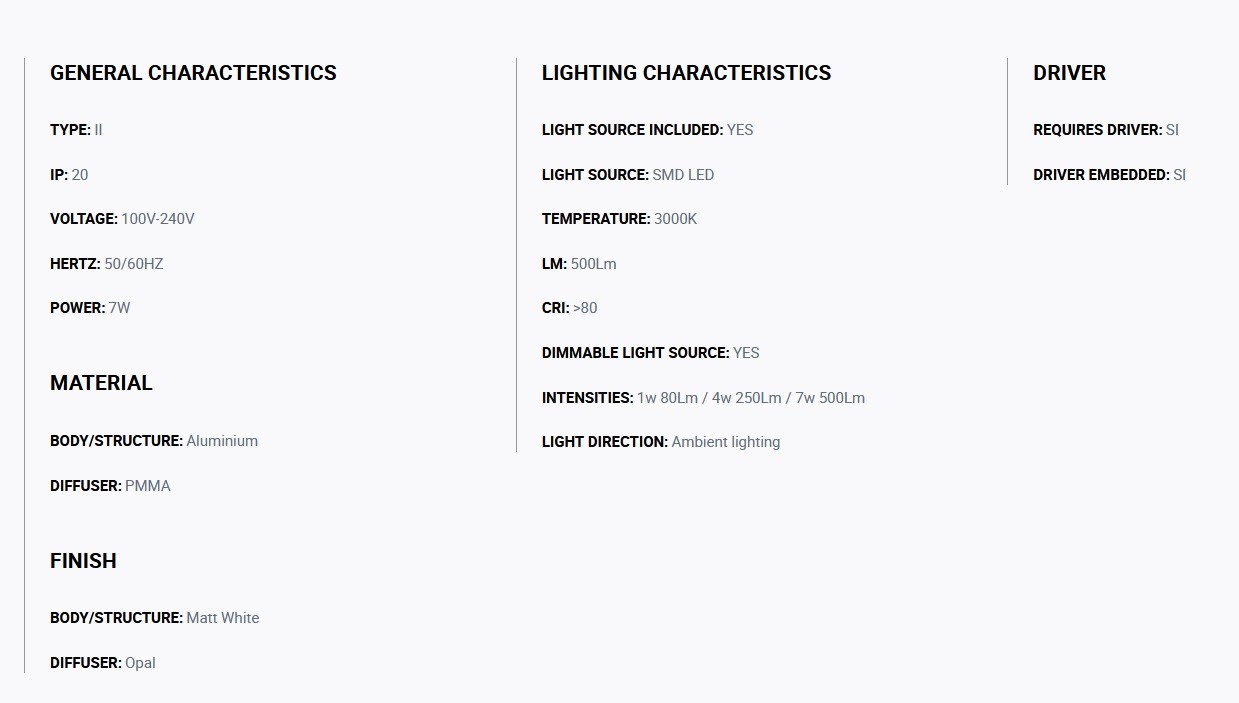
Task: Select the Voltage 100V-240V text
Action: (122, 219)
